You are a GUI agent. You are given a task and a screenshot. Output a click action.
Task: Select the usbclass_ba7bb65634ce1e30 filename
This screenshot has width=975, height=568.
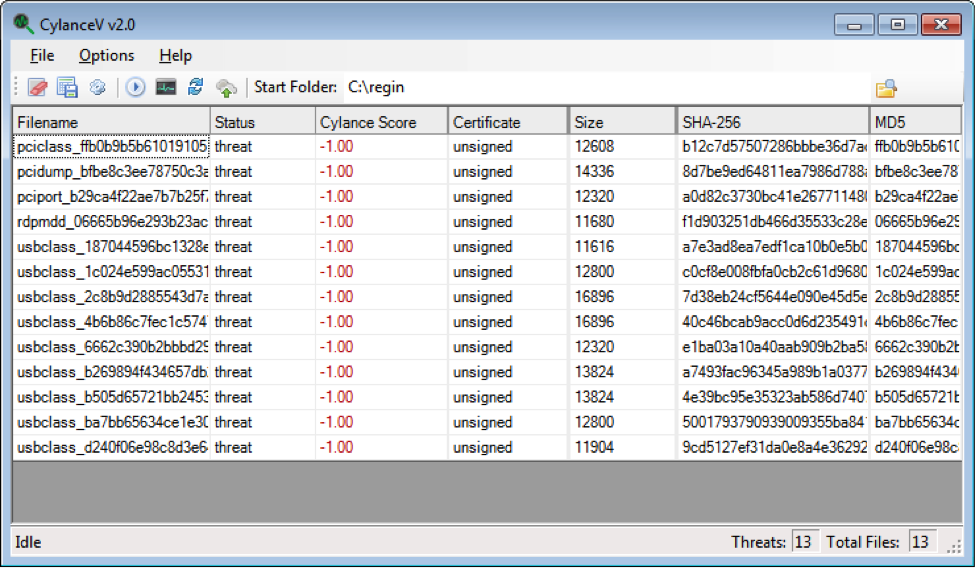[113, 422]
